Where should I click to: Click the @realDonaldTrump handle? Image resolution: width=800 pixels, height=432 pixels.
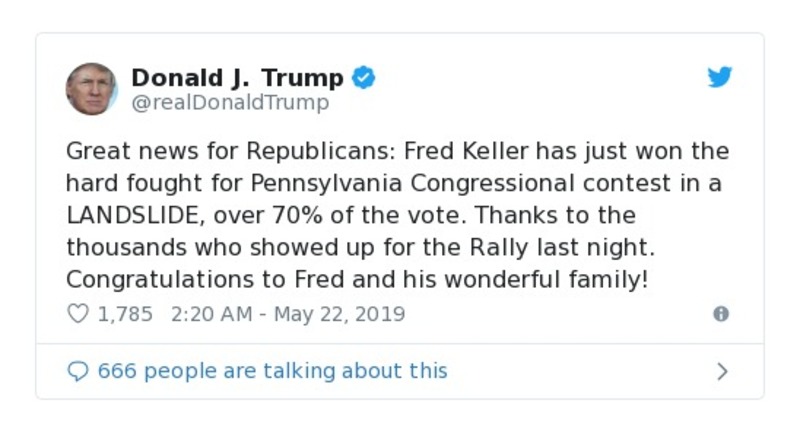point(230,103)
